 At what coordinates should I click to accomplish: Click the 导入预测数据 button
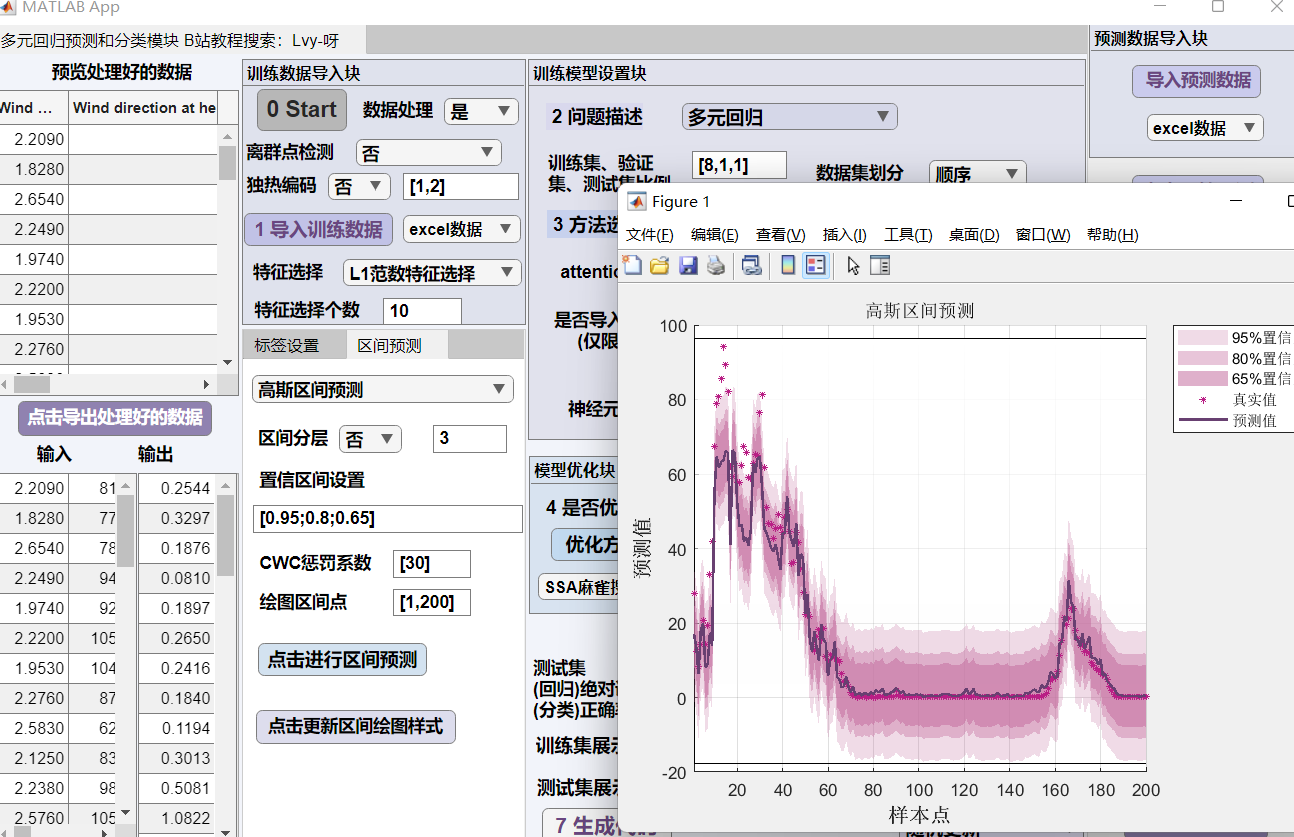click(1197, 81)
